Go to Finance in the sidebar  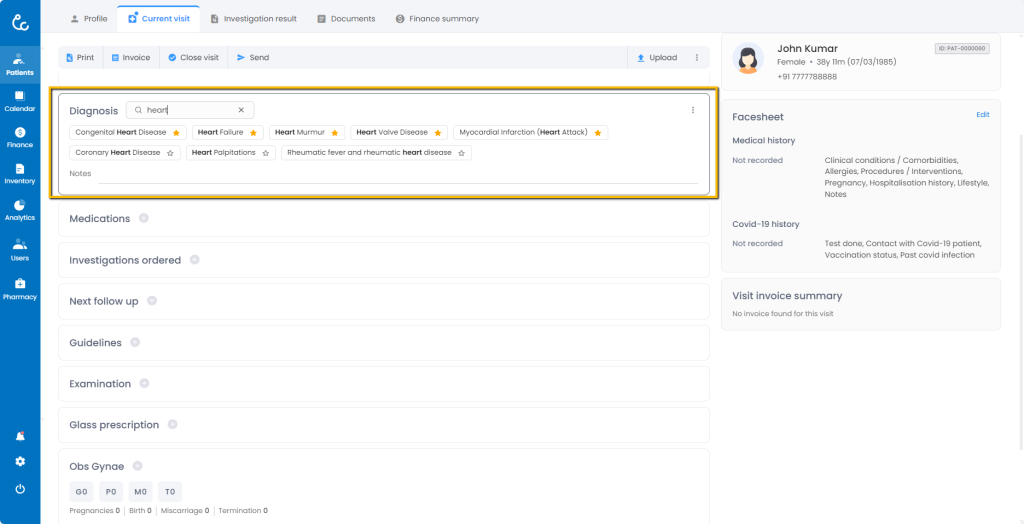point(19,137)
